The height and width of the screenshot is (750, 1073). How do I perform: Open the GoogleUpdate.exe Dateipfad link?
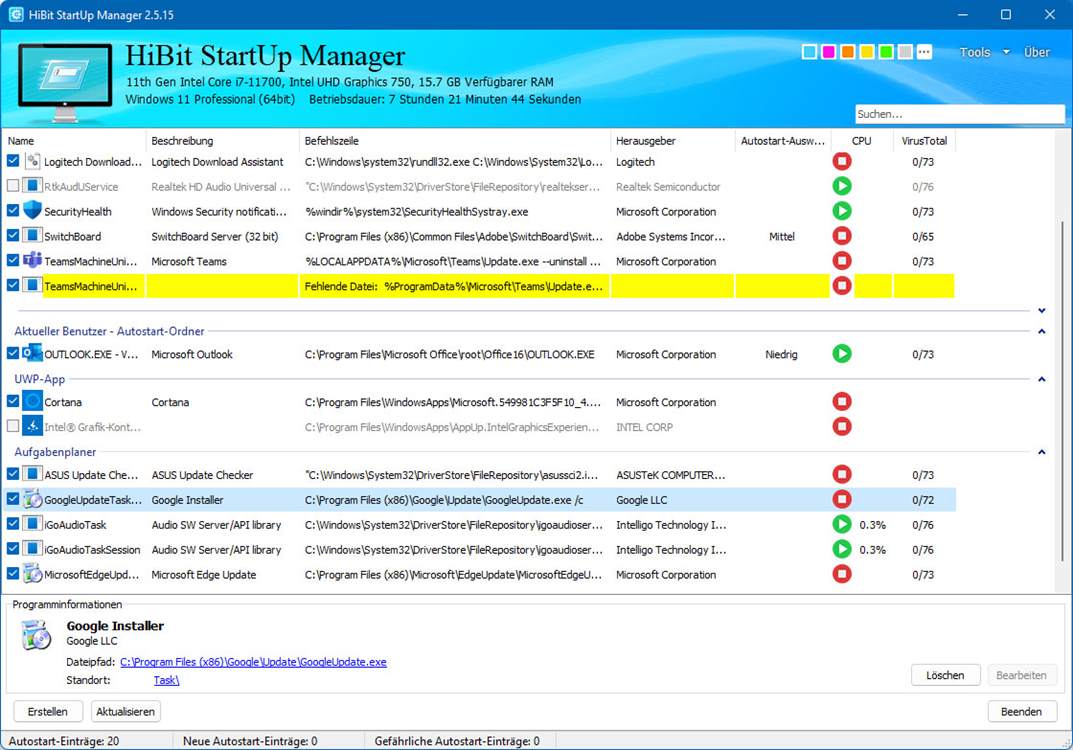click(253, 662)
